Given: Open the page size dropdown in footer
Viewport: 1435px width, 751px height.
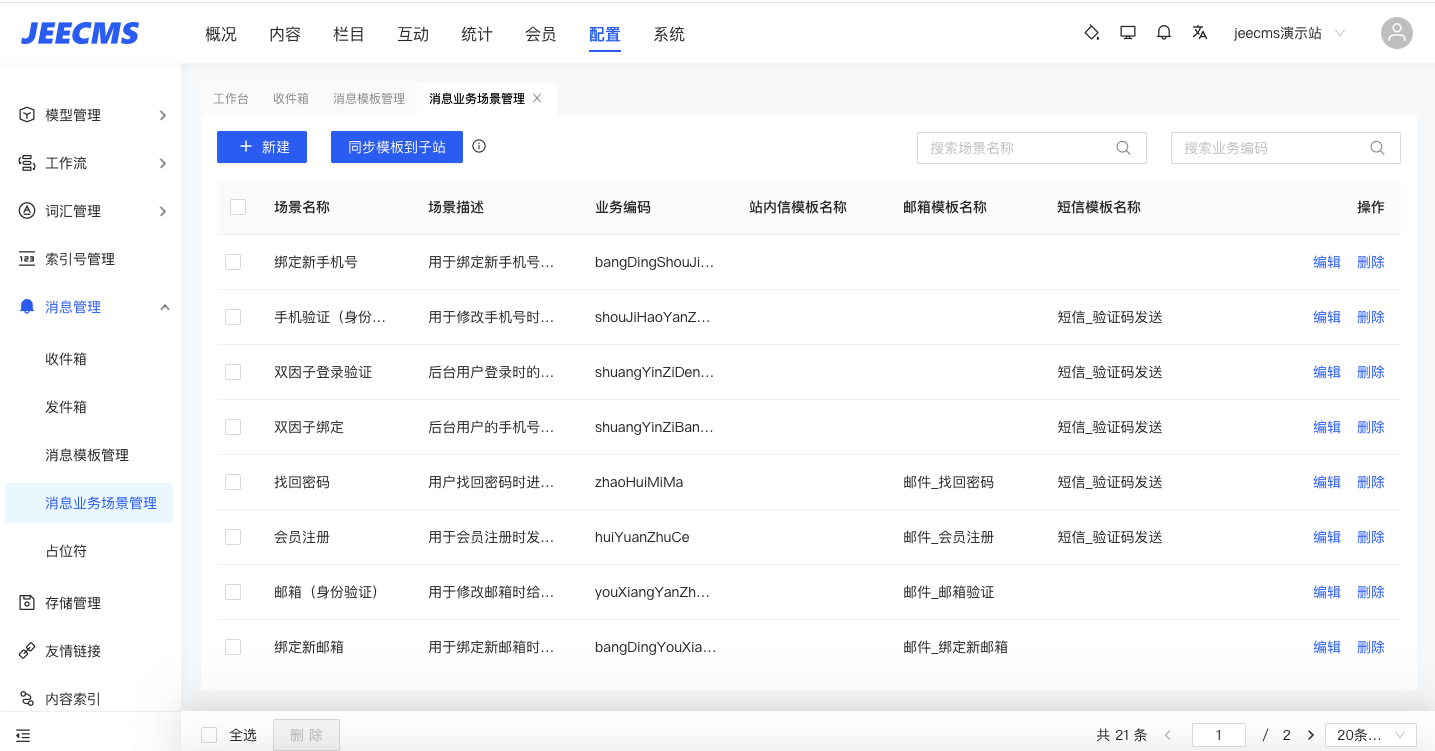Looking at the screenshot, I should 1370,735.
